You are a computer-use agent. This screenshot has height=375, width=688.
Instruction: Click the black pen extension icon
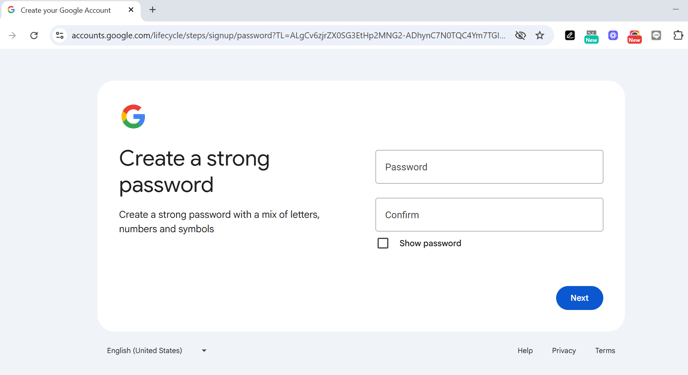(x=570, y=36)
